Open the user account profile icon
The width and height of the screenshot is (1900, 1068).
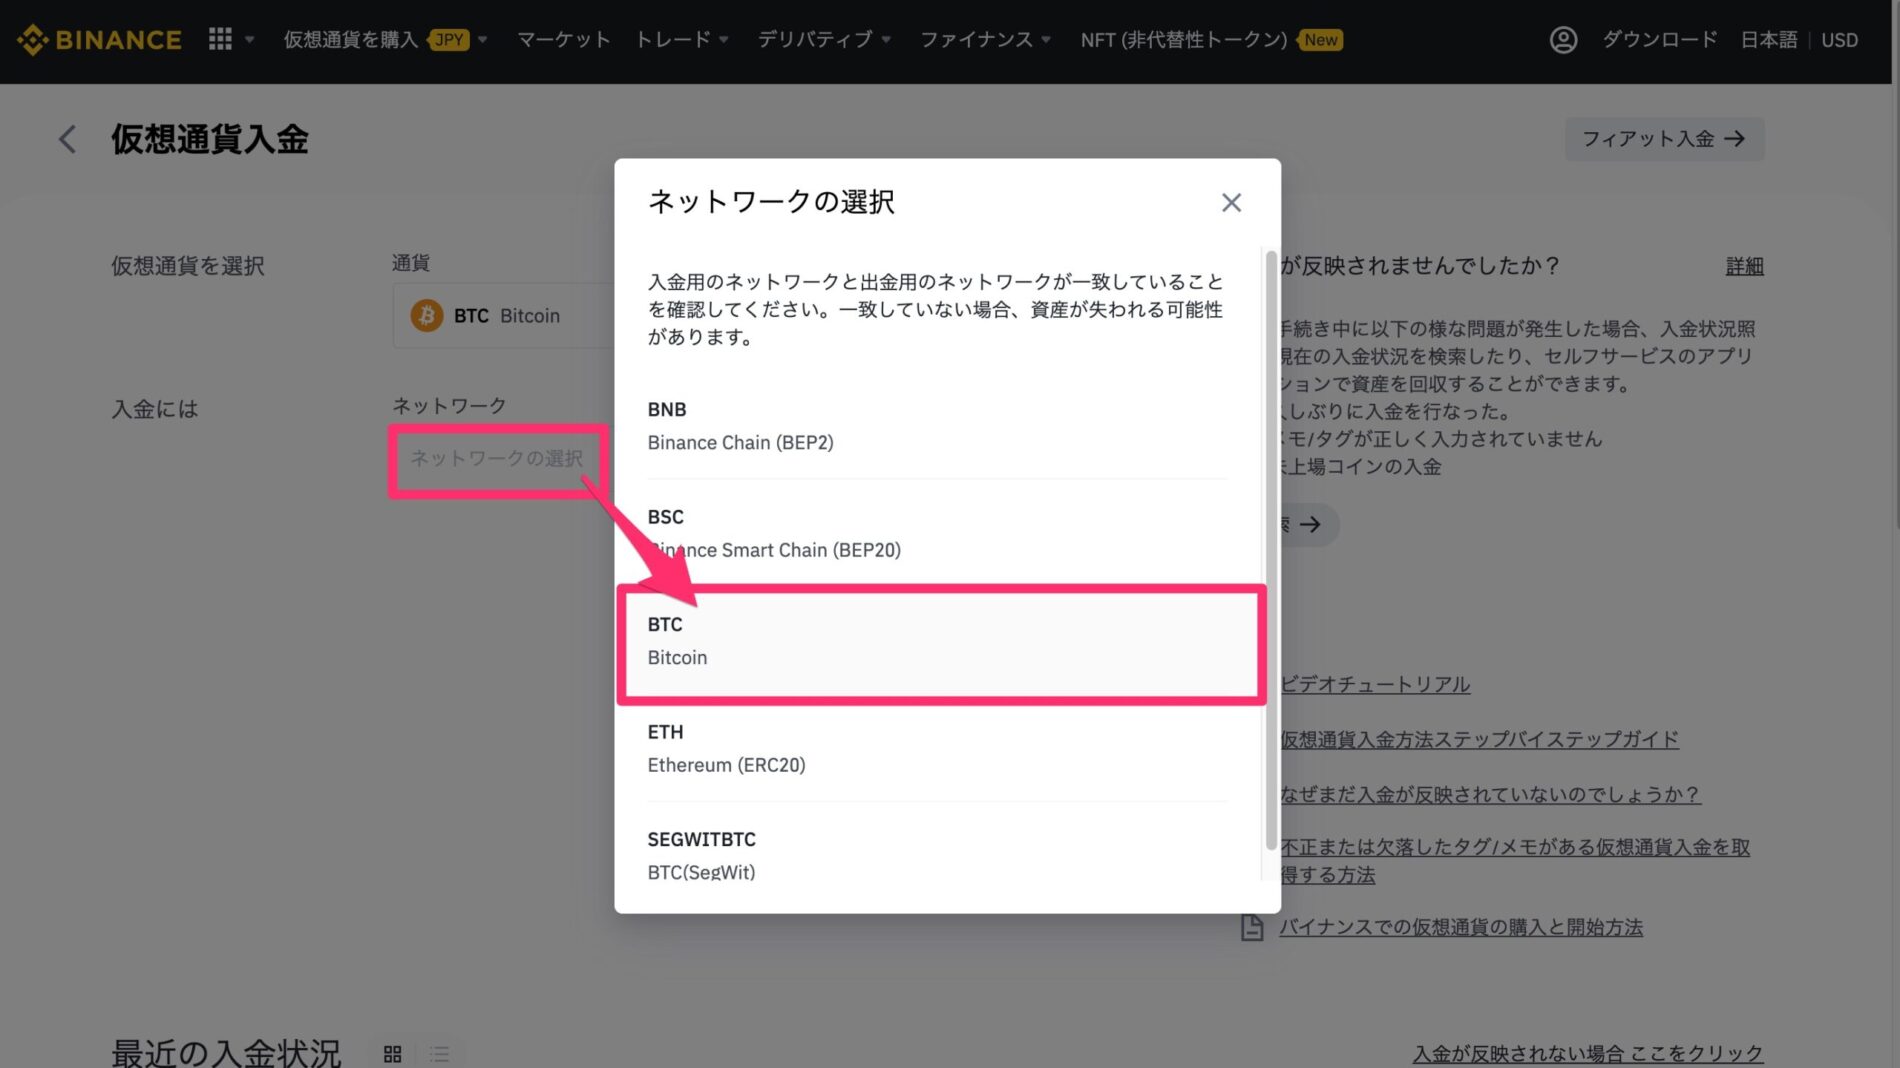tap(1563, 40)
